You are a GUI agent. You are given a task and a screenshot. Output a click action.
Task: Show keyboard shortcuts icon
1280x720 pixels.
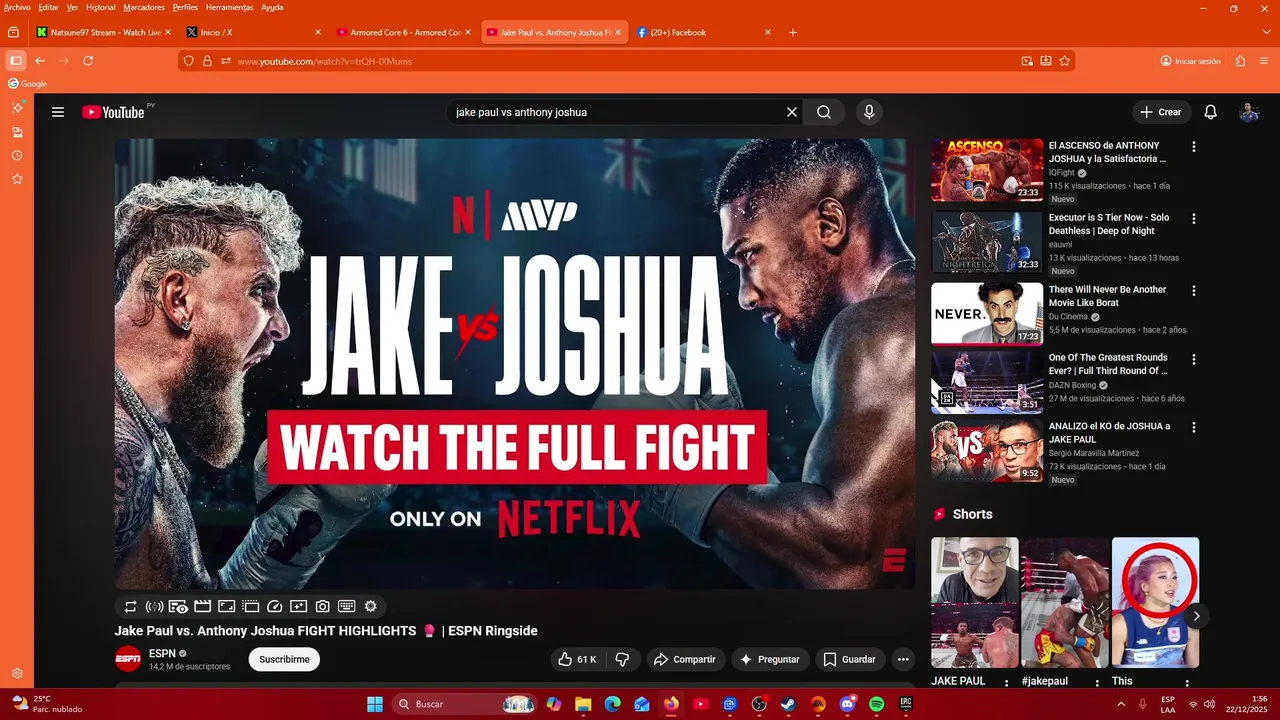pyautogui.click(x=346, y=606)
